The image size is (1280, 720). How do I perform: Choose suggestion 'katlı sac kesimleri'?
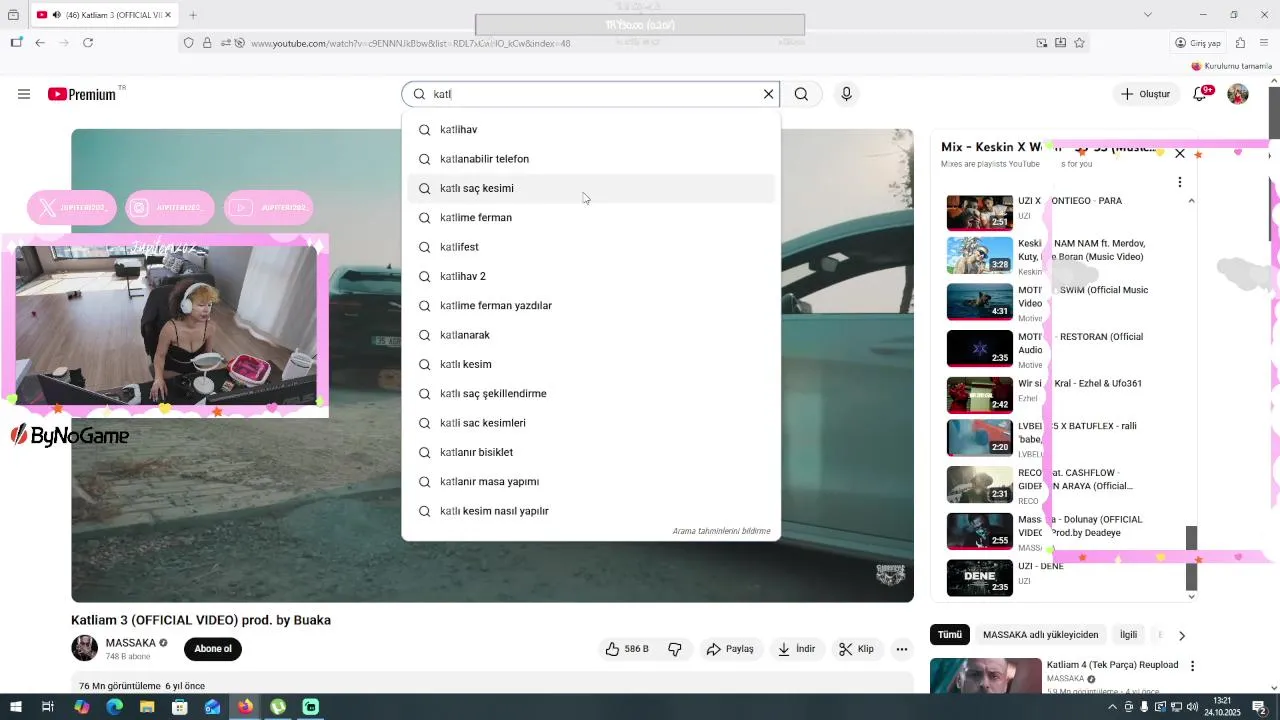591,423
